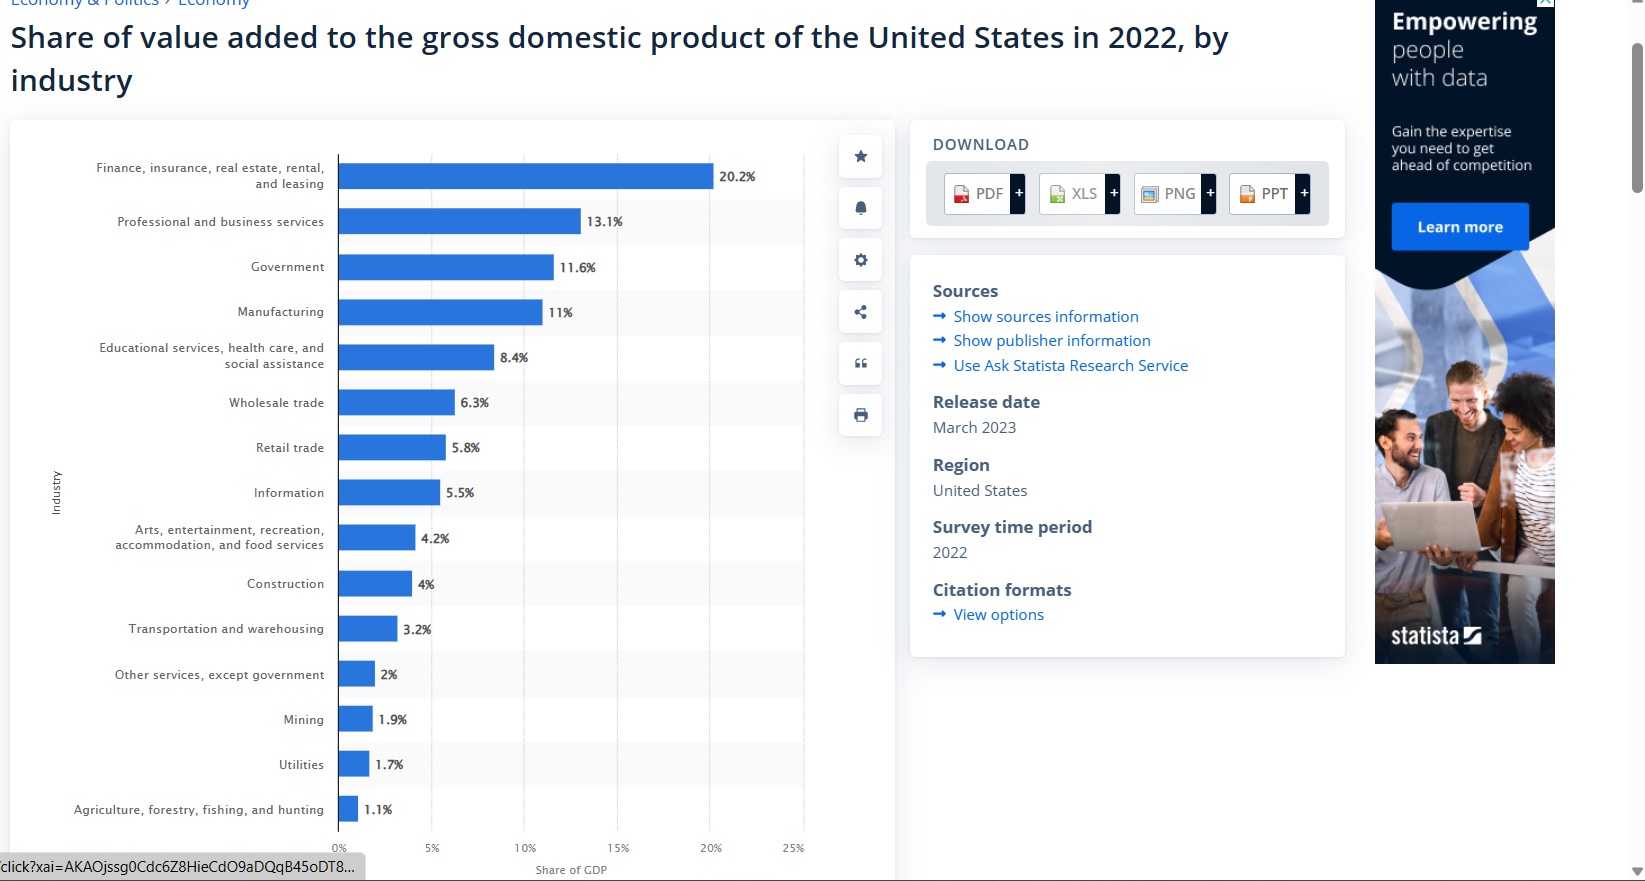This screenshot has height=881, width=1645.
Task: Click the Retail trade bar
Action: [x=392, y=447]
